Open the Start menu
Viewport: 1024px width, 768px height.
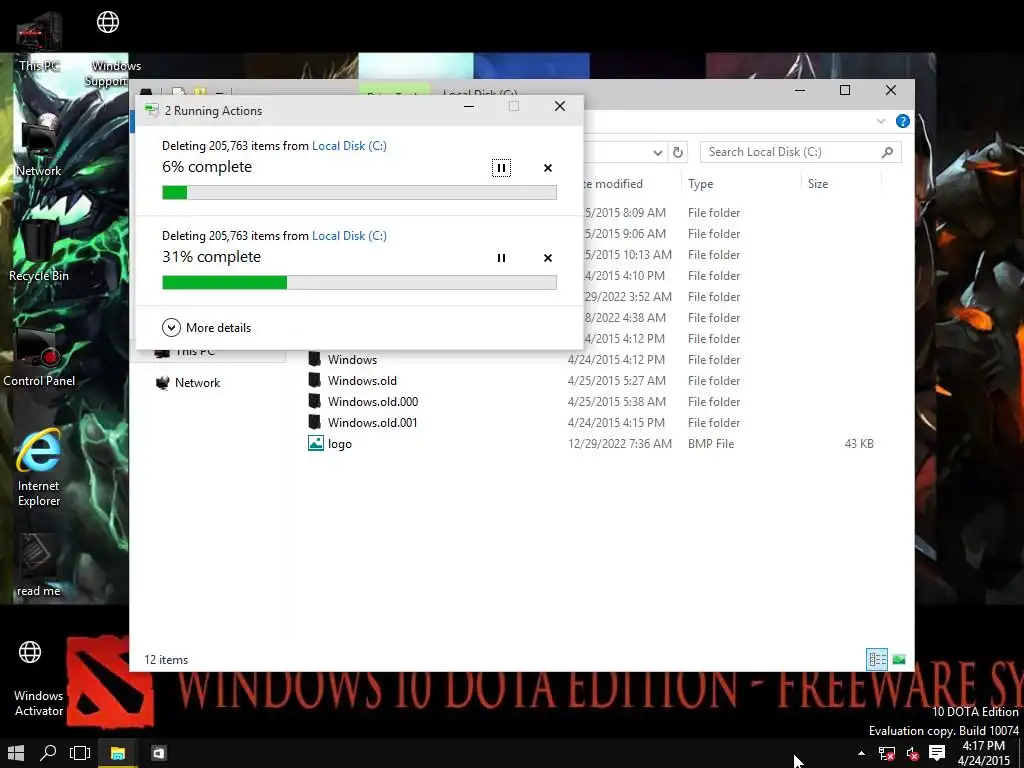point(16,753)
